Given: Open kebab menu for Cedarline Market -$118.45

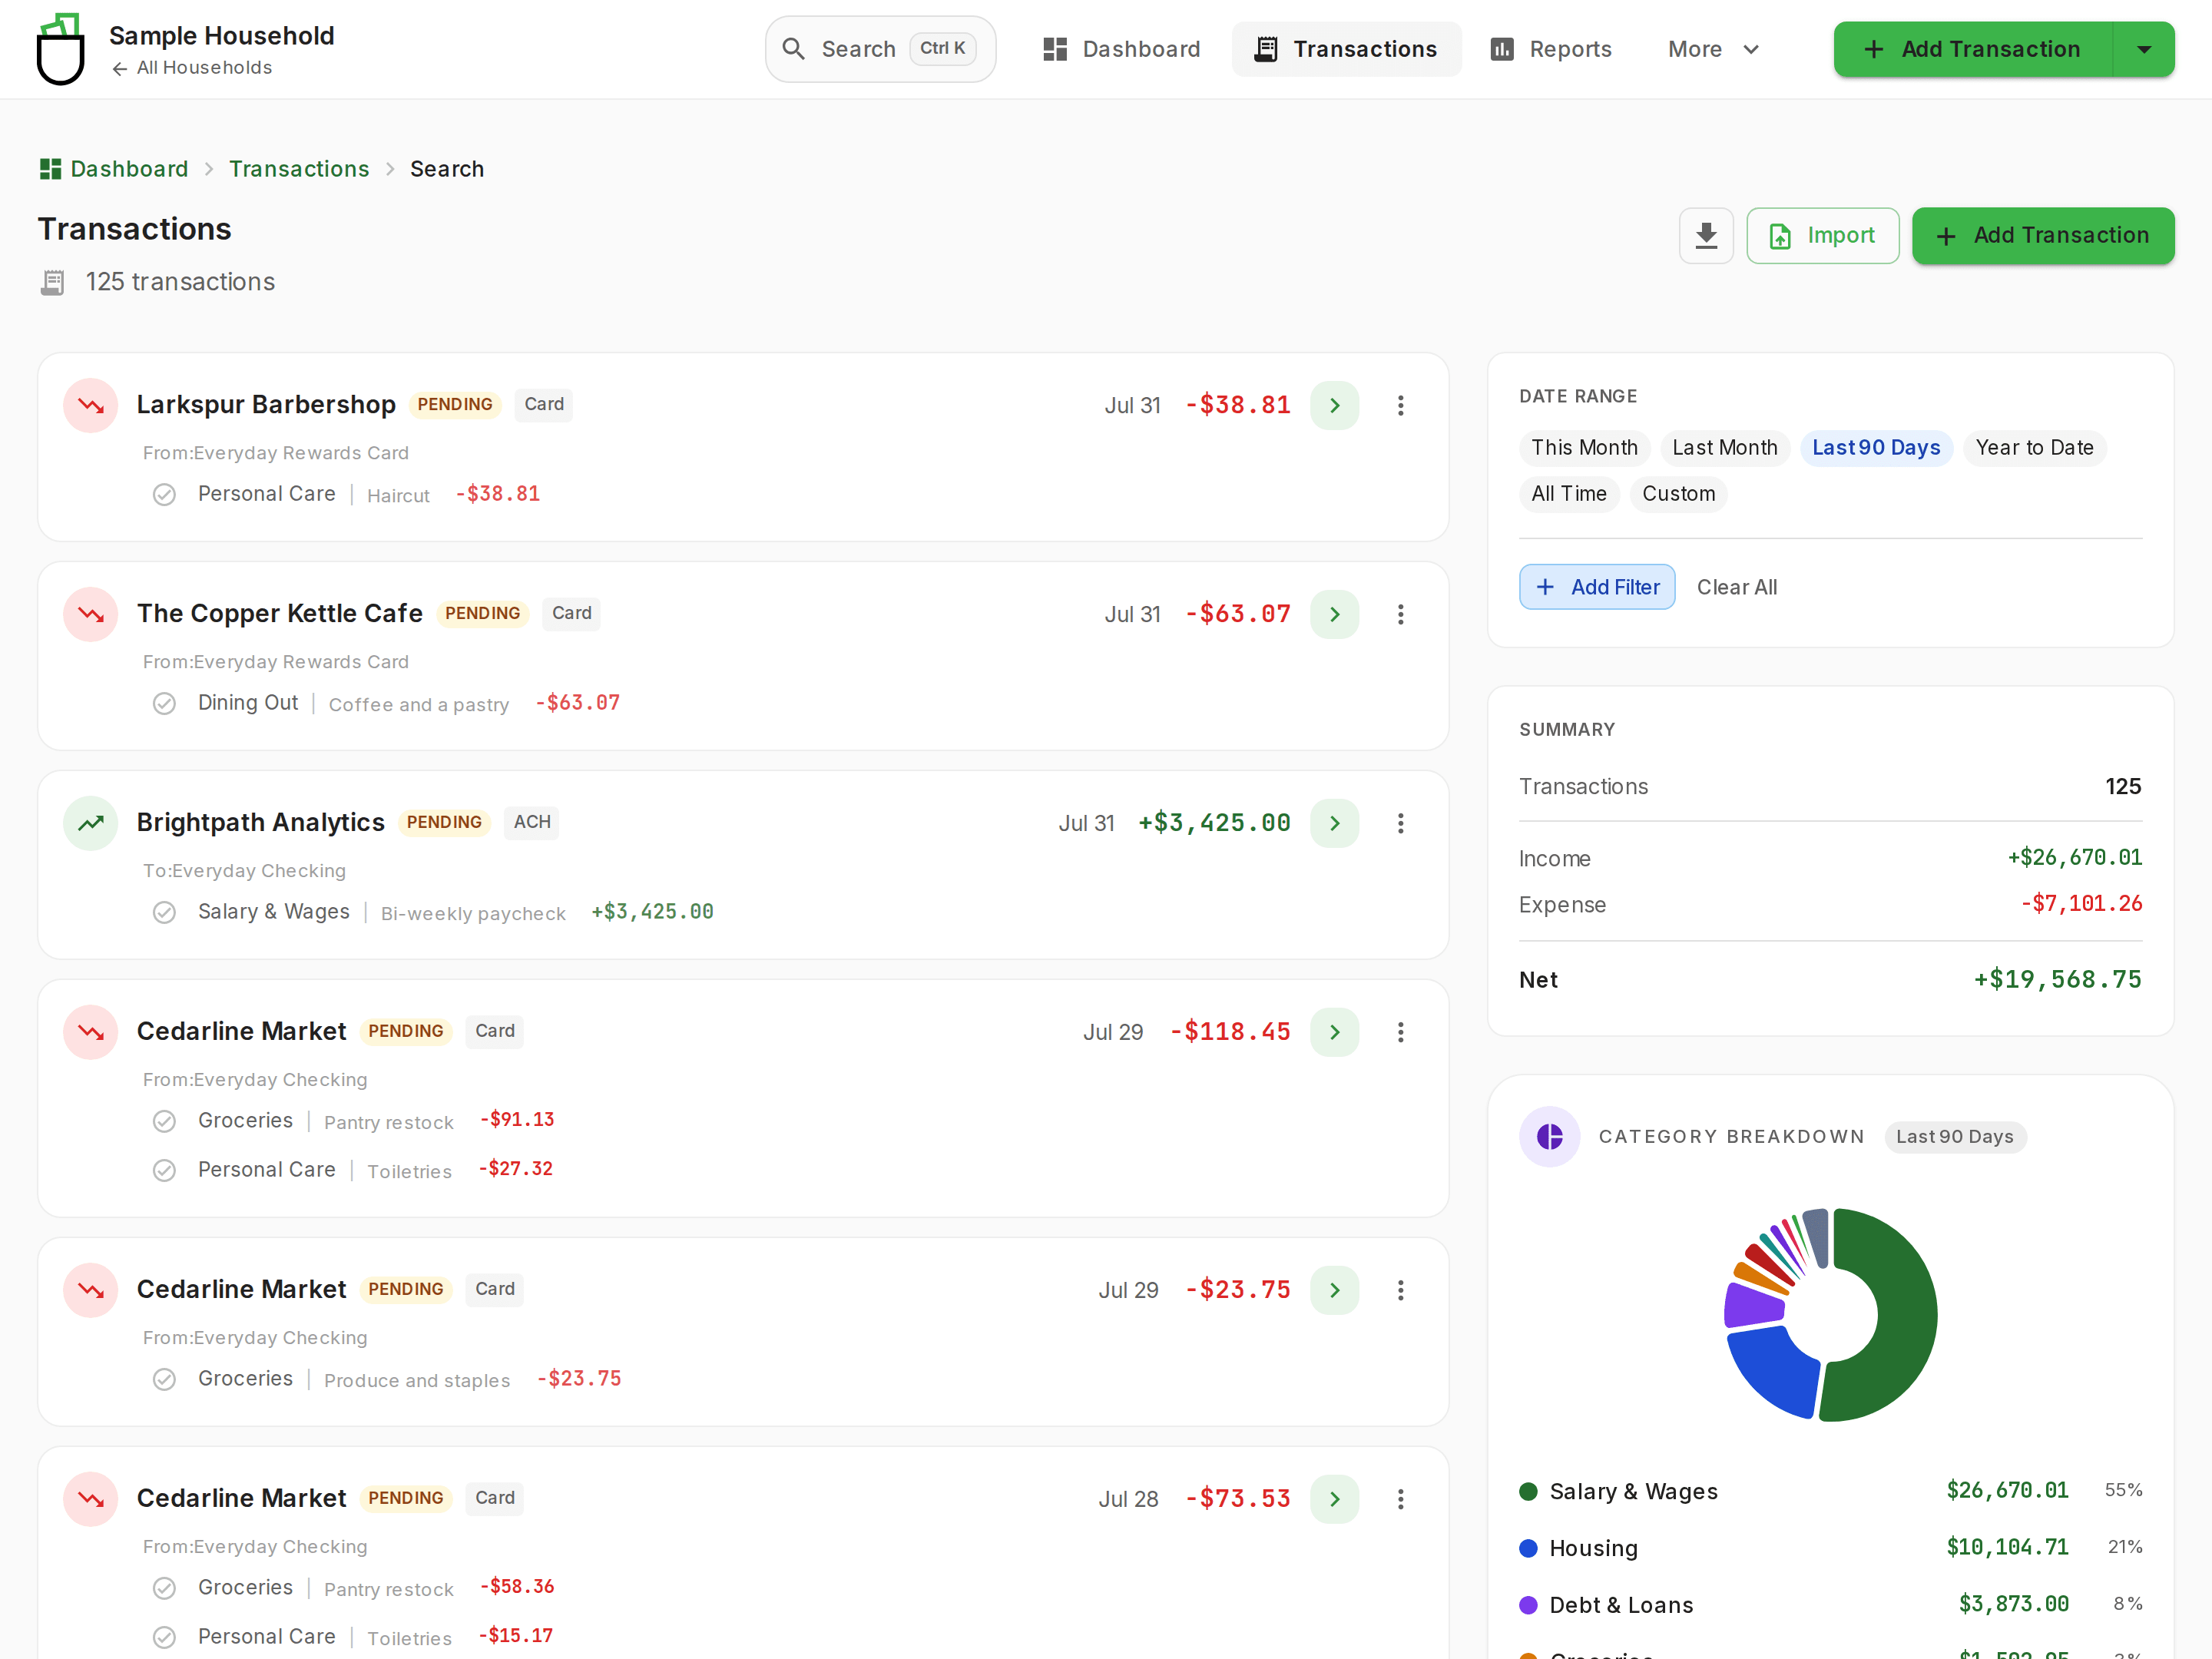Looking at the screenshot, I should click(1400, 1032).
